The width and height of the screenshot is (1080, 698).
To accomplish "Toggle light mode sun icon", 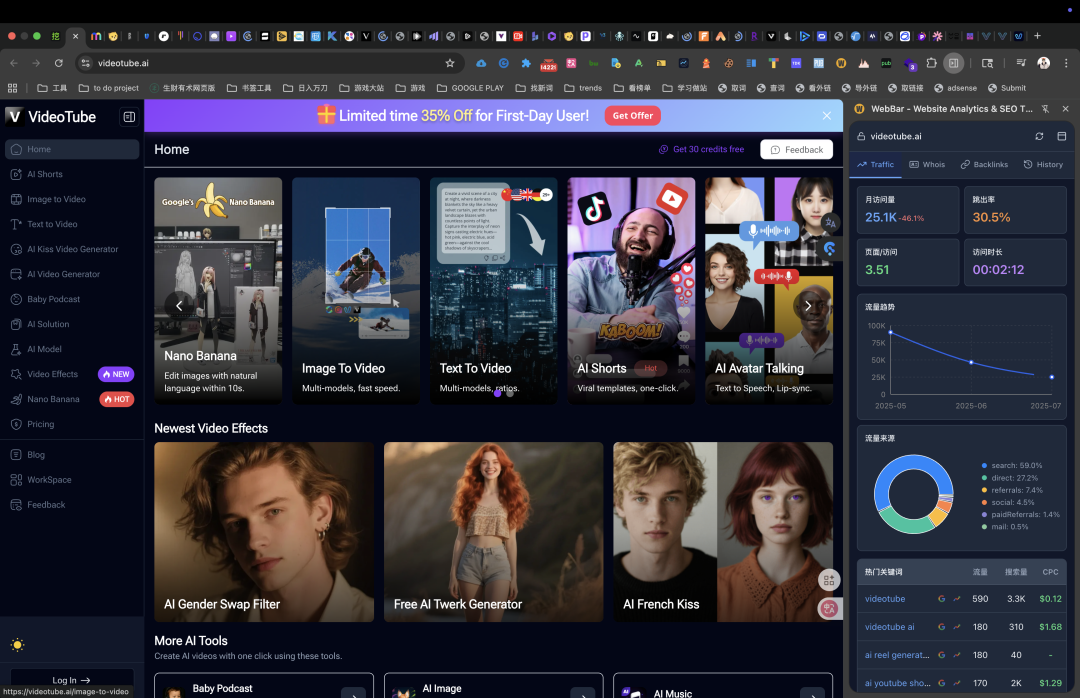I will 18,645.
